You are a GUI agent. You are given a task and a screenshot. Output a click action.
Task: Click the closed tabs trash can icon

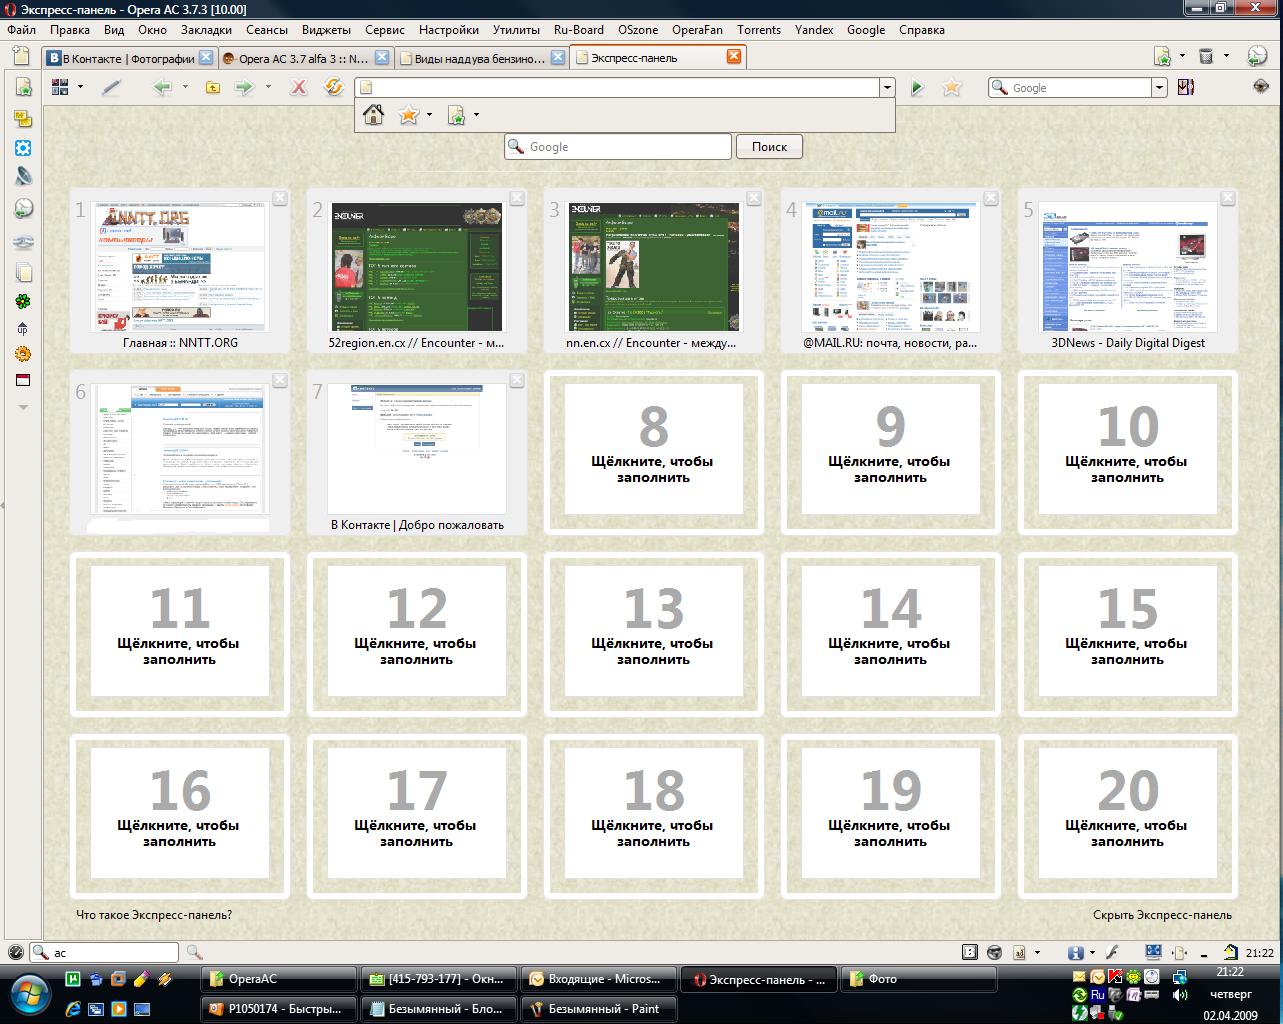[1206, 57]
